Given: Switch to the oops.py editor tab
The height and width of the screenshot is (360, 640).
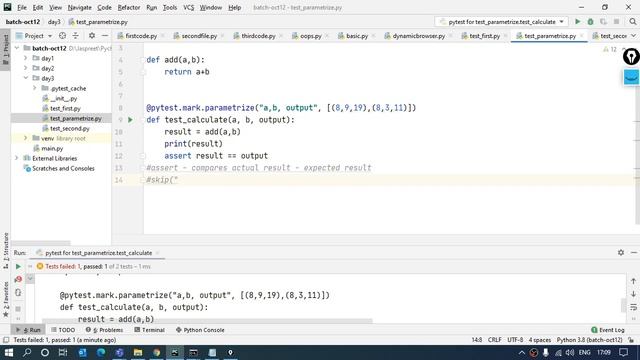Looking at the screenshot, I should click(x=310, y=36).
